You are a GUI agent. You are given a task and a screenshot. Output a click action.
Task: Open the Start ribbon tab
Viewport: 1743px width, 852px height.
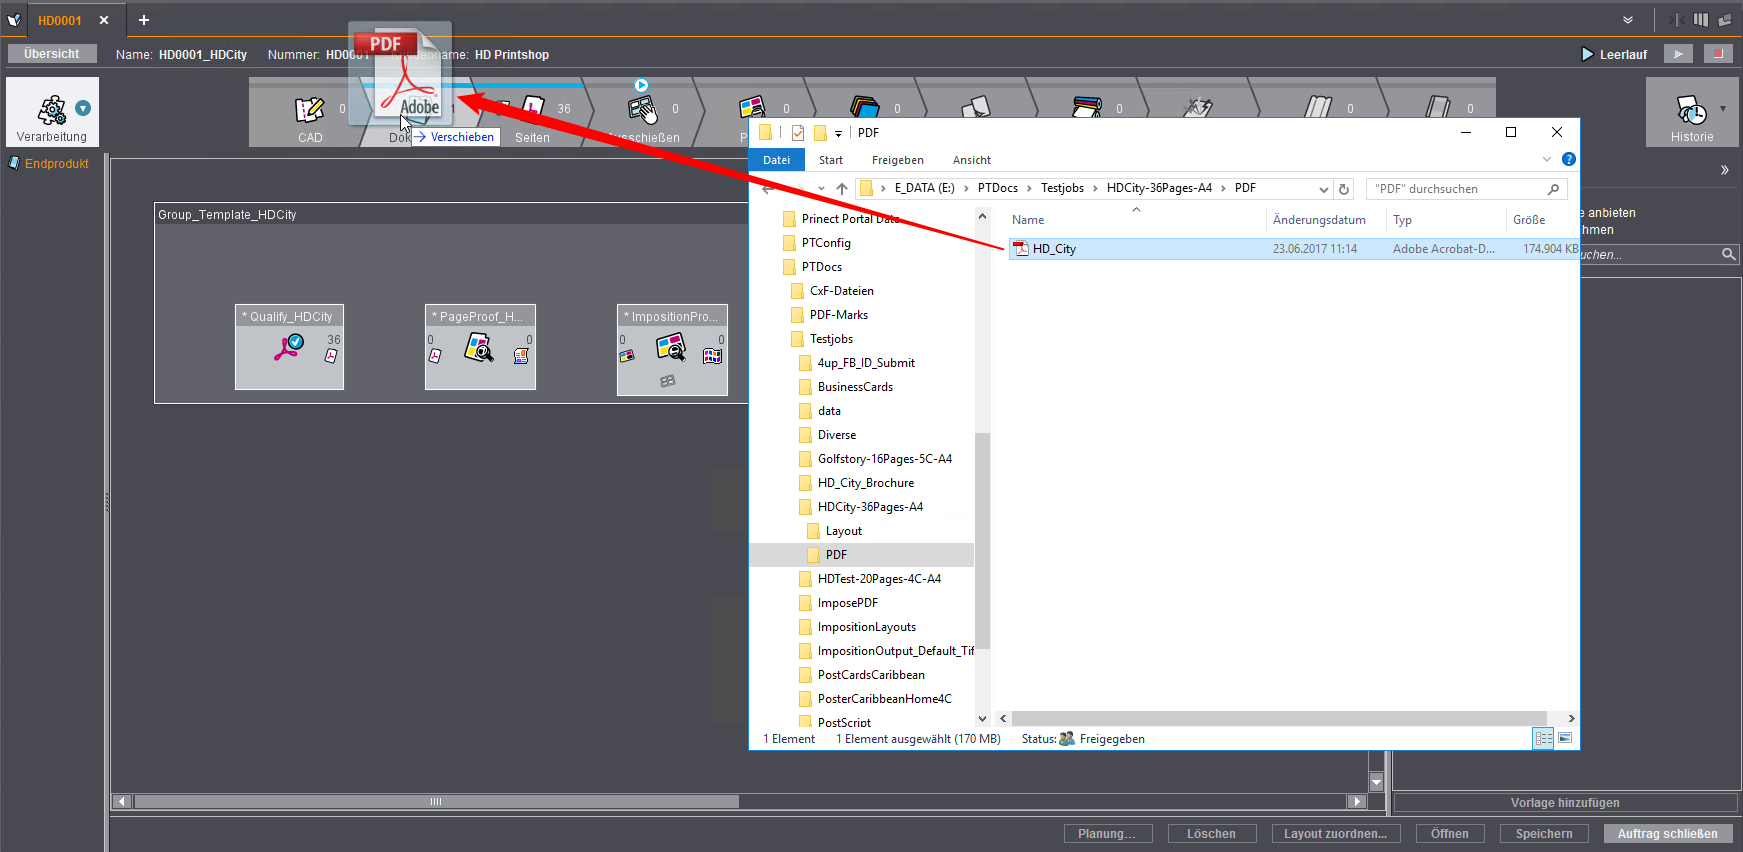[831, 160]
